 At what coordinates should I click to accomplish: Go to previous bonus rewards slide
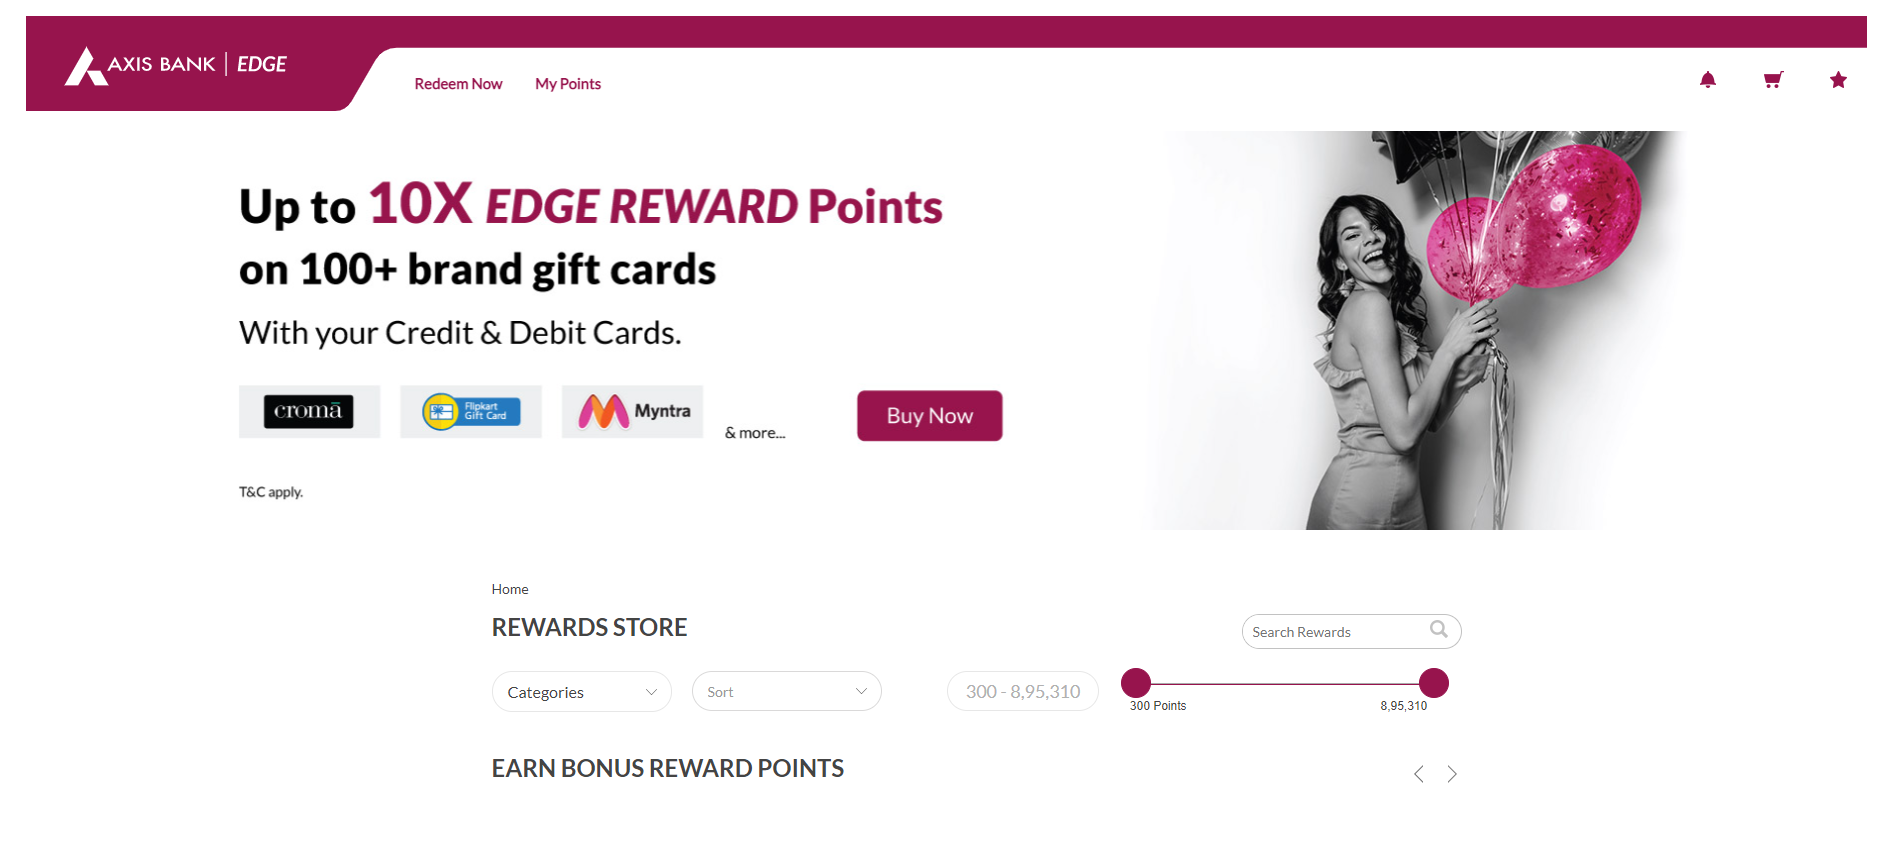tap(1418, 774)
